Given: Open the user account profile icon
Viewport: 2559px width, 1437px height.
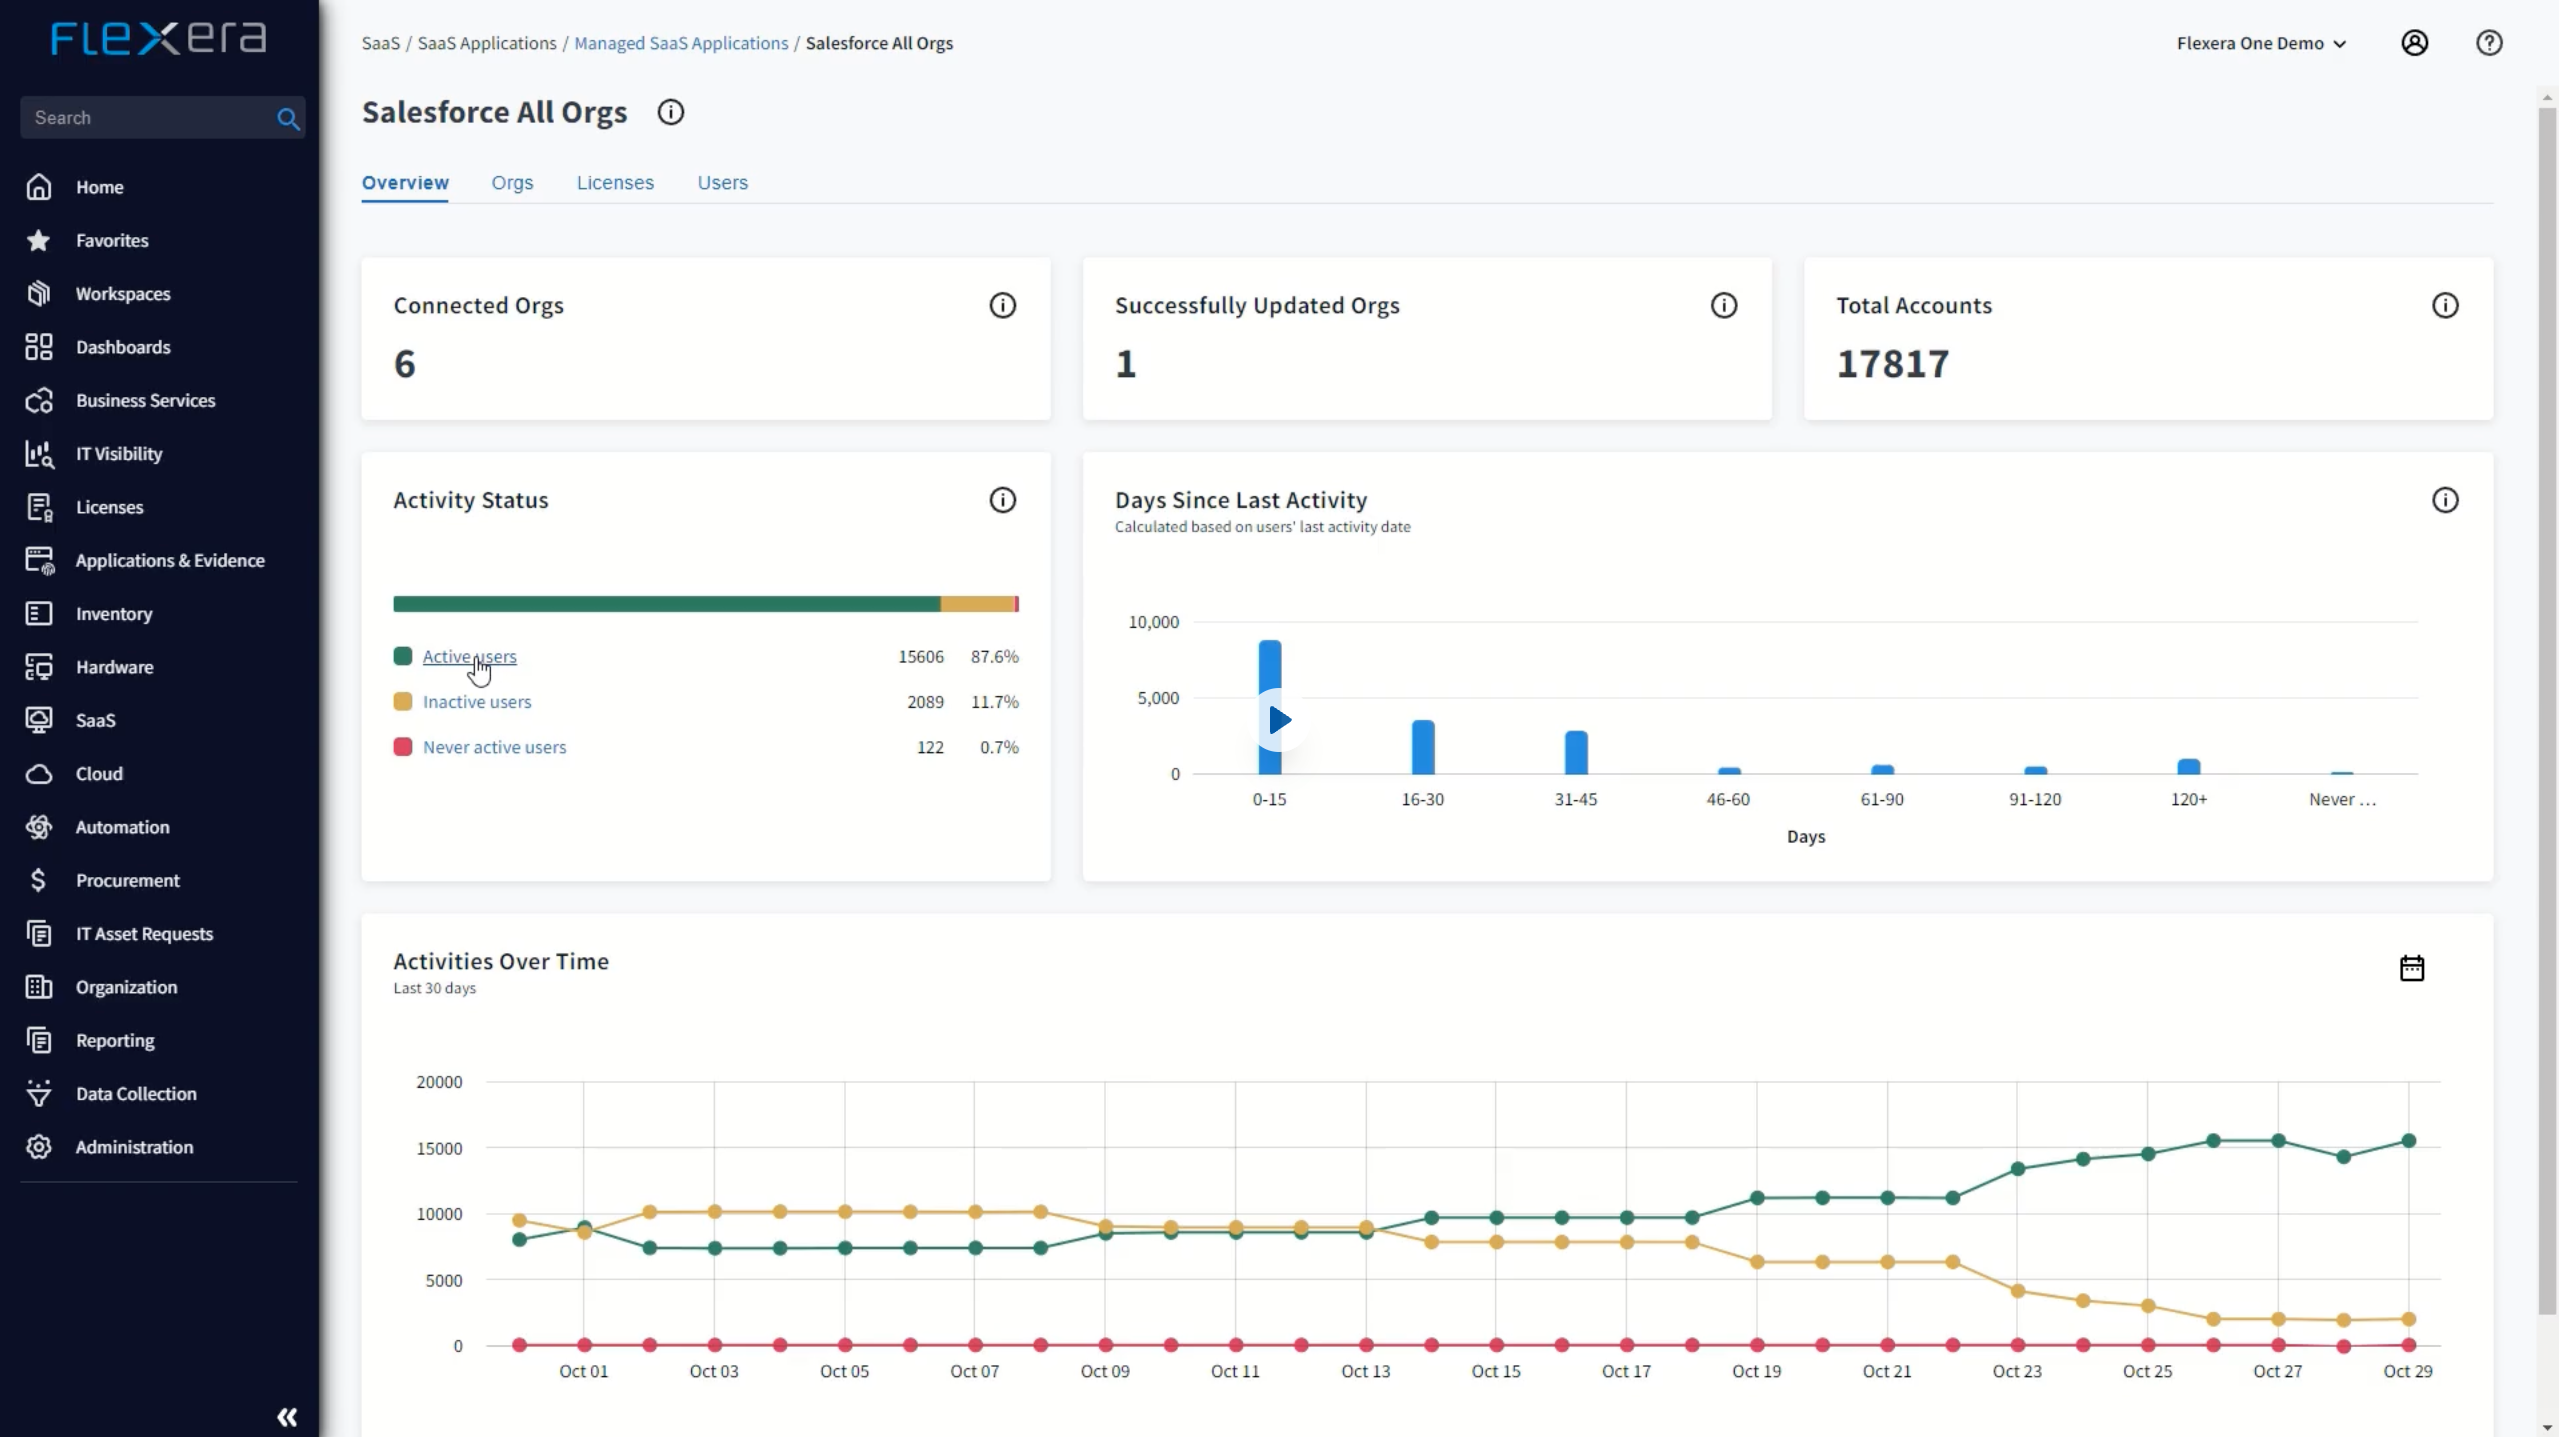Looking at the screenshot, I should (x=2414, y=43).
